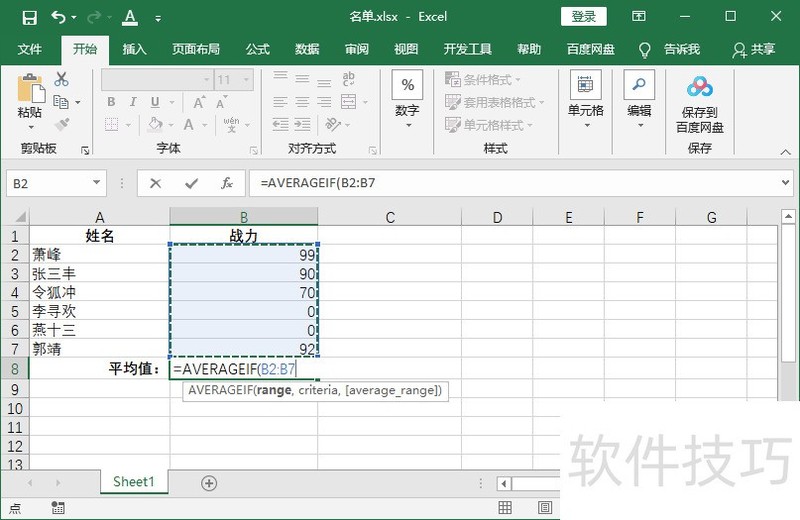The width and height of the screenshot is (800, 520).
Task: Click the insert function fx icon
Action: click(227, 183)
